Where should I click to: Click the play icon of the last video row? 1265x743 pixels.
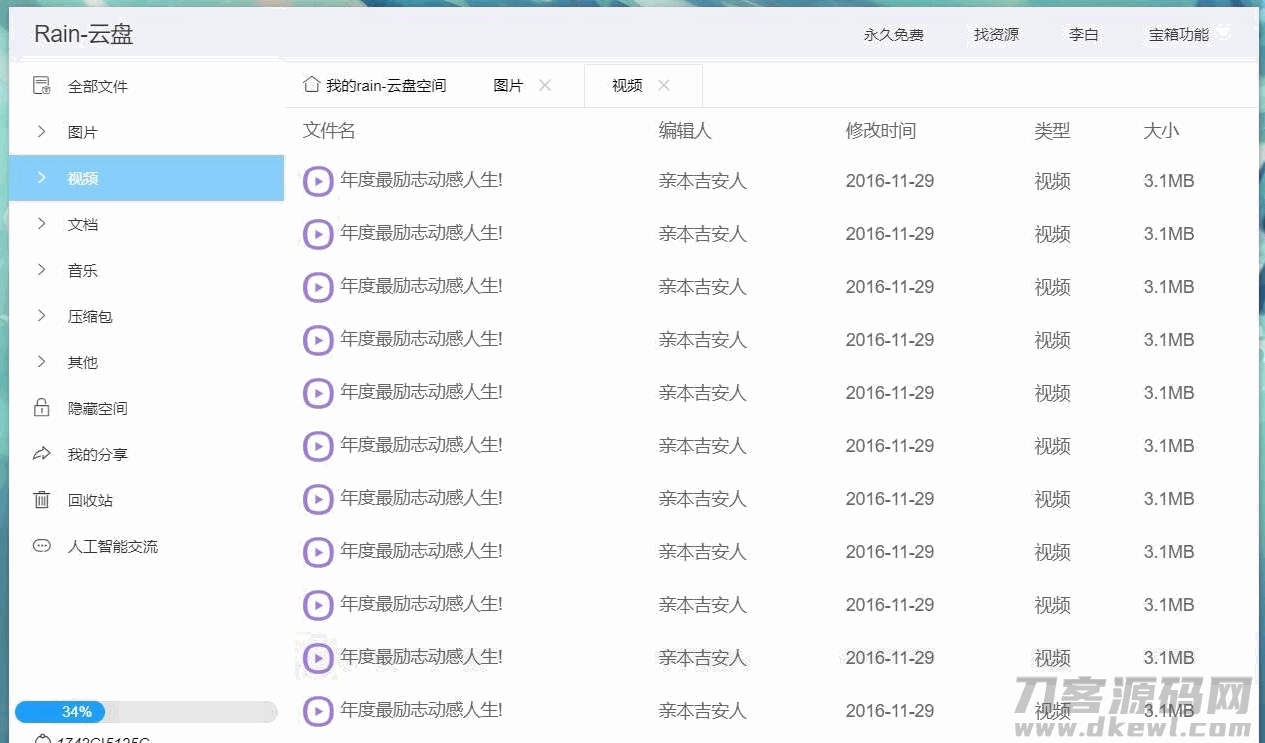tap(318, 711)
